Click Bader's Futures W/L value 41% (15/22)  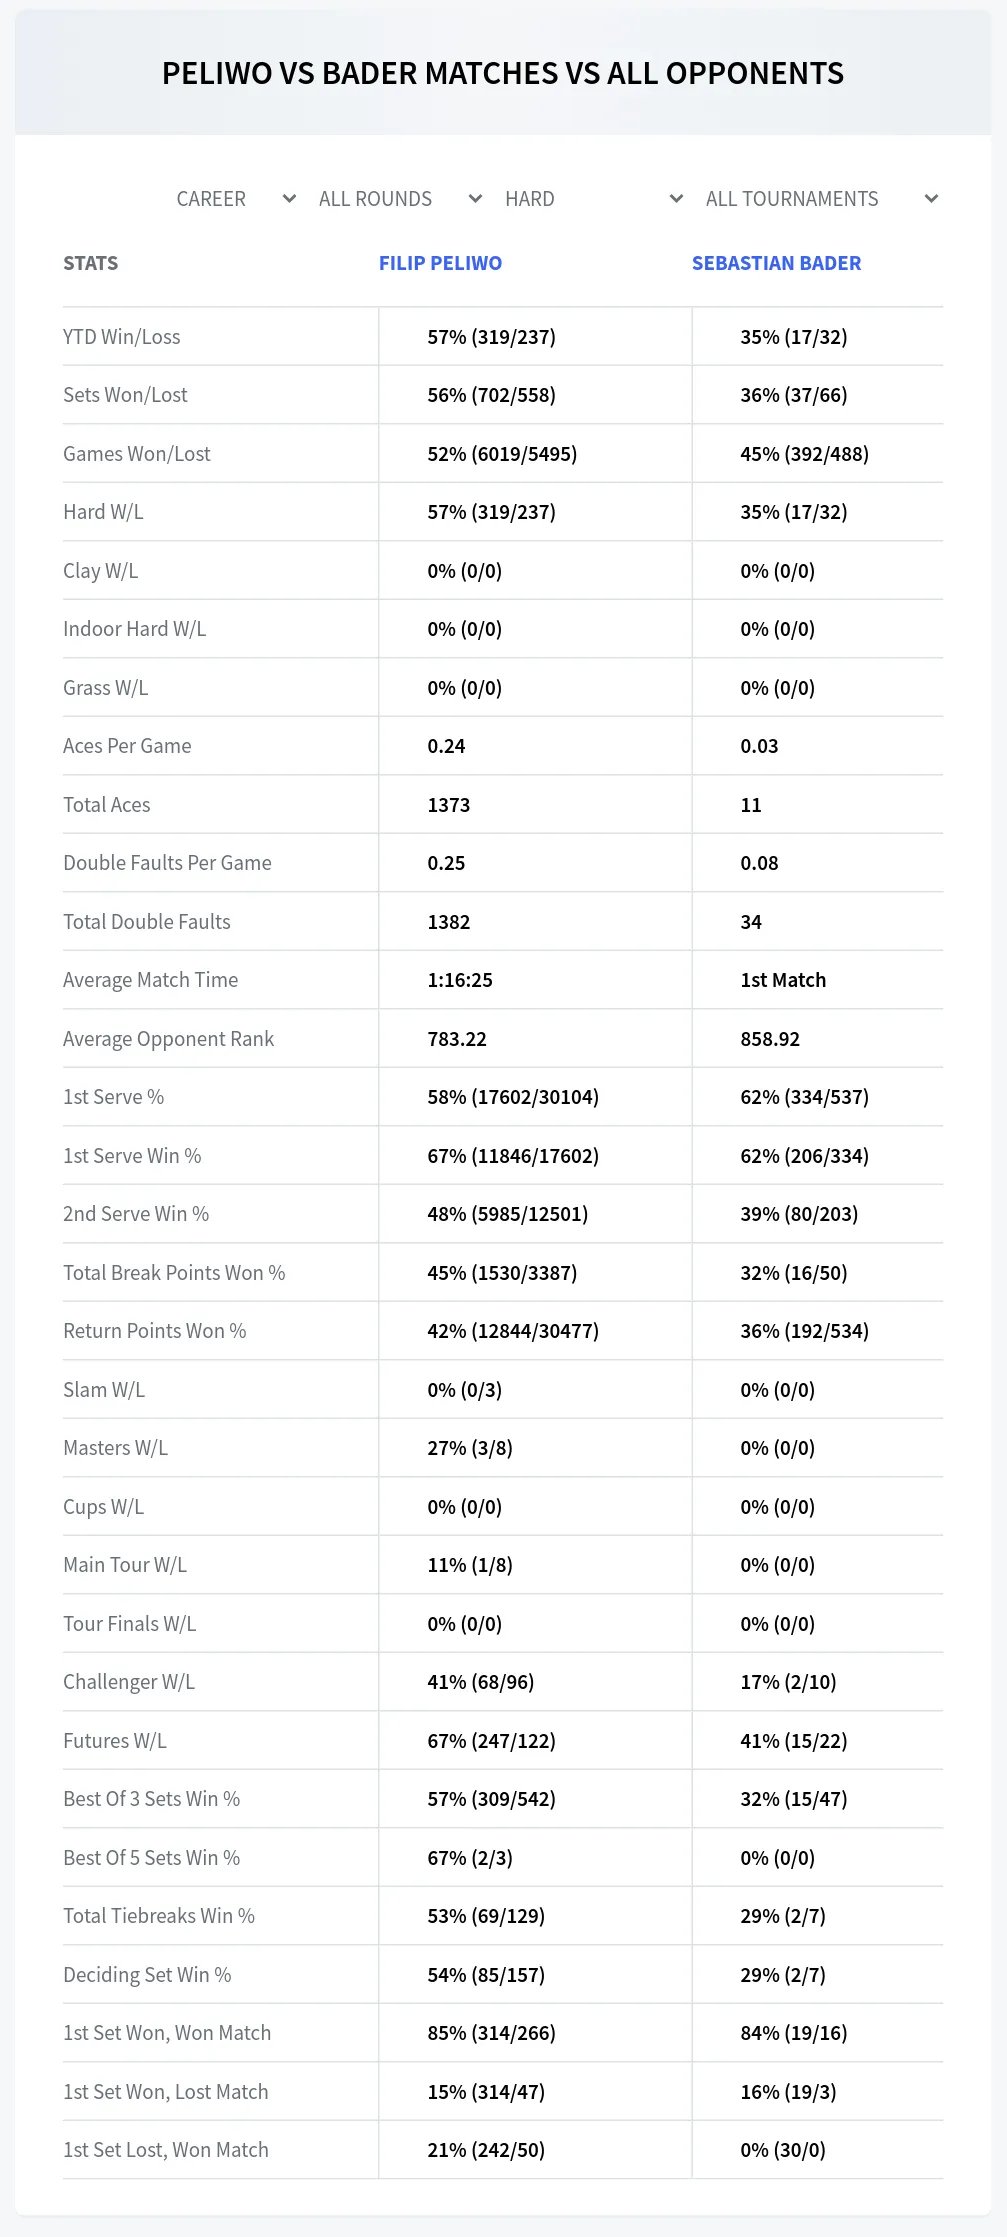(x=793, y=1741)
